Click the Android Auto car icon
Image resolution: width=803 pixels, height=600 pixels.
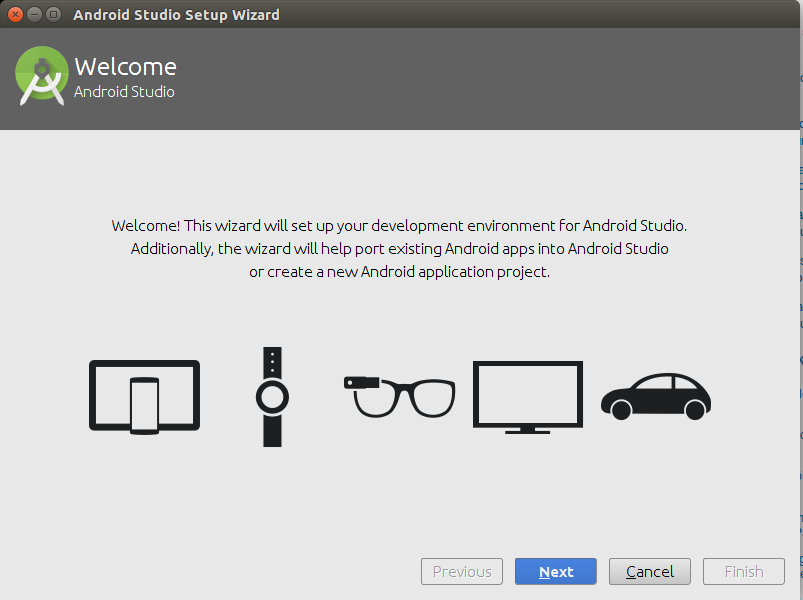[655, 397]
